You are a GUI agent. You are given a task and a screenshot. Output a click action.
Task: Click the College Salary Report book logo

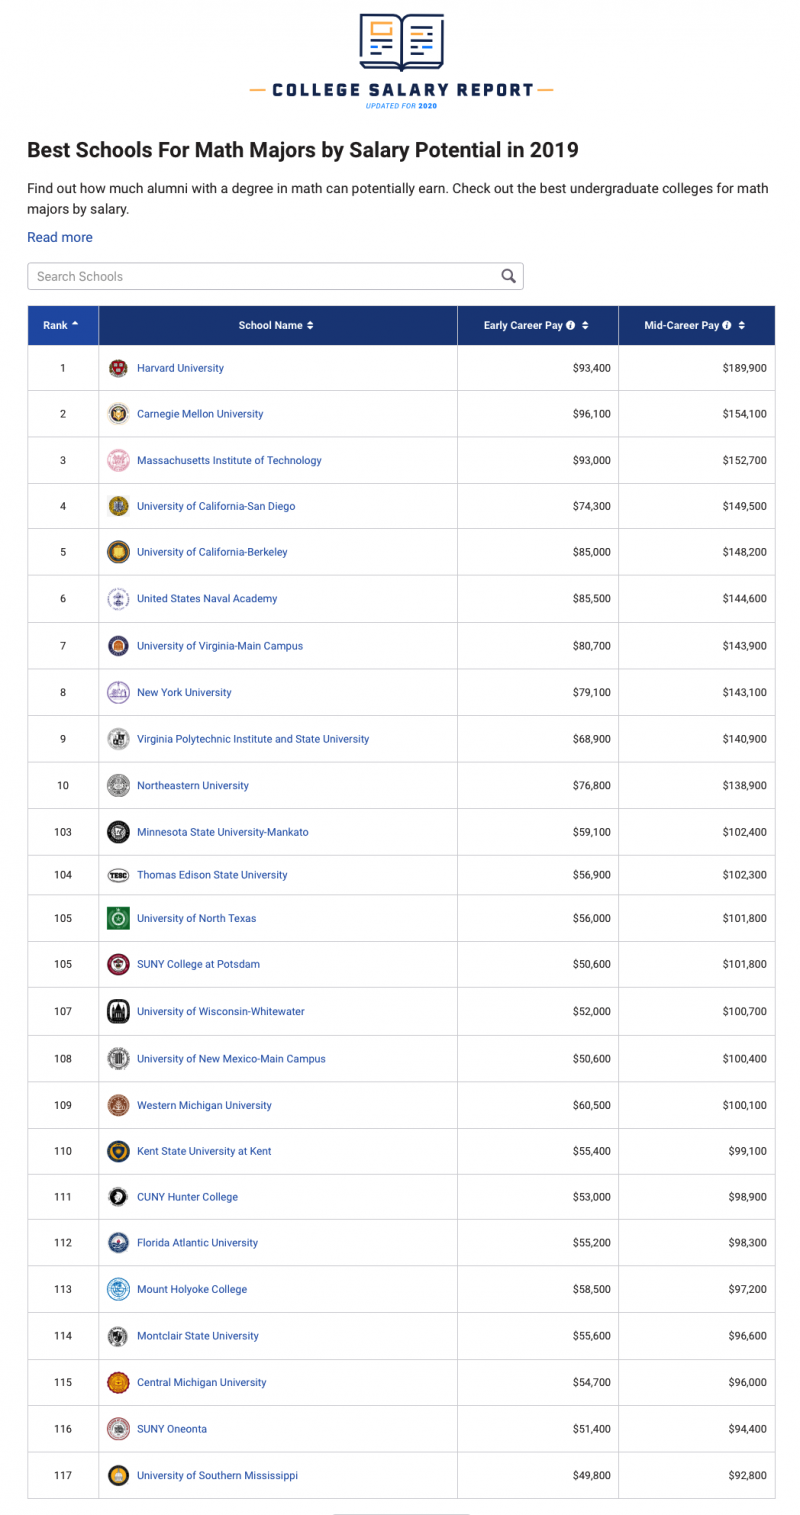tap(401, 42)
